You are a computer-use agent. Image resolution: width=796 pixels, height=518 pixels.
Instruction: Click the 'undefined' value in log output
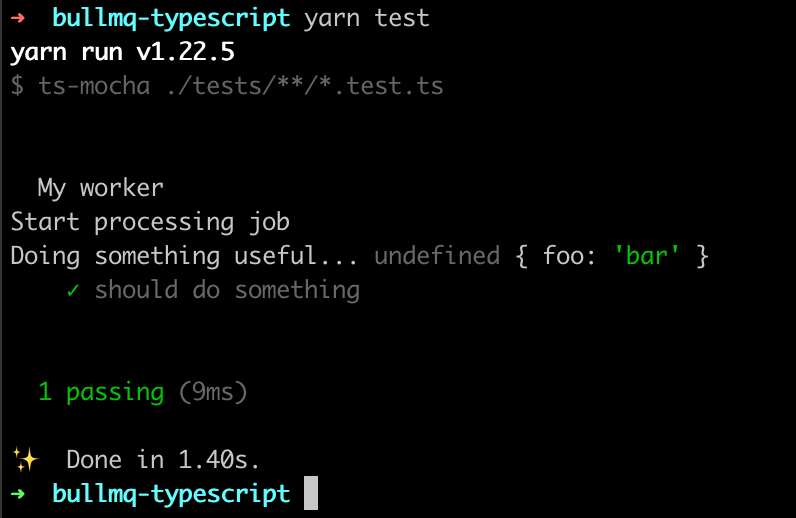point(437,256)
